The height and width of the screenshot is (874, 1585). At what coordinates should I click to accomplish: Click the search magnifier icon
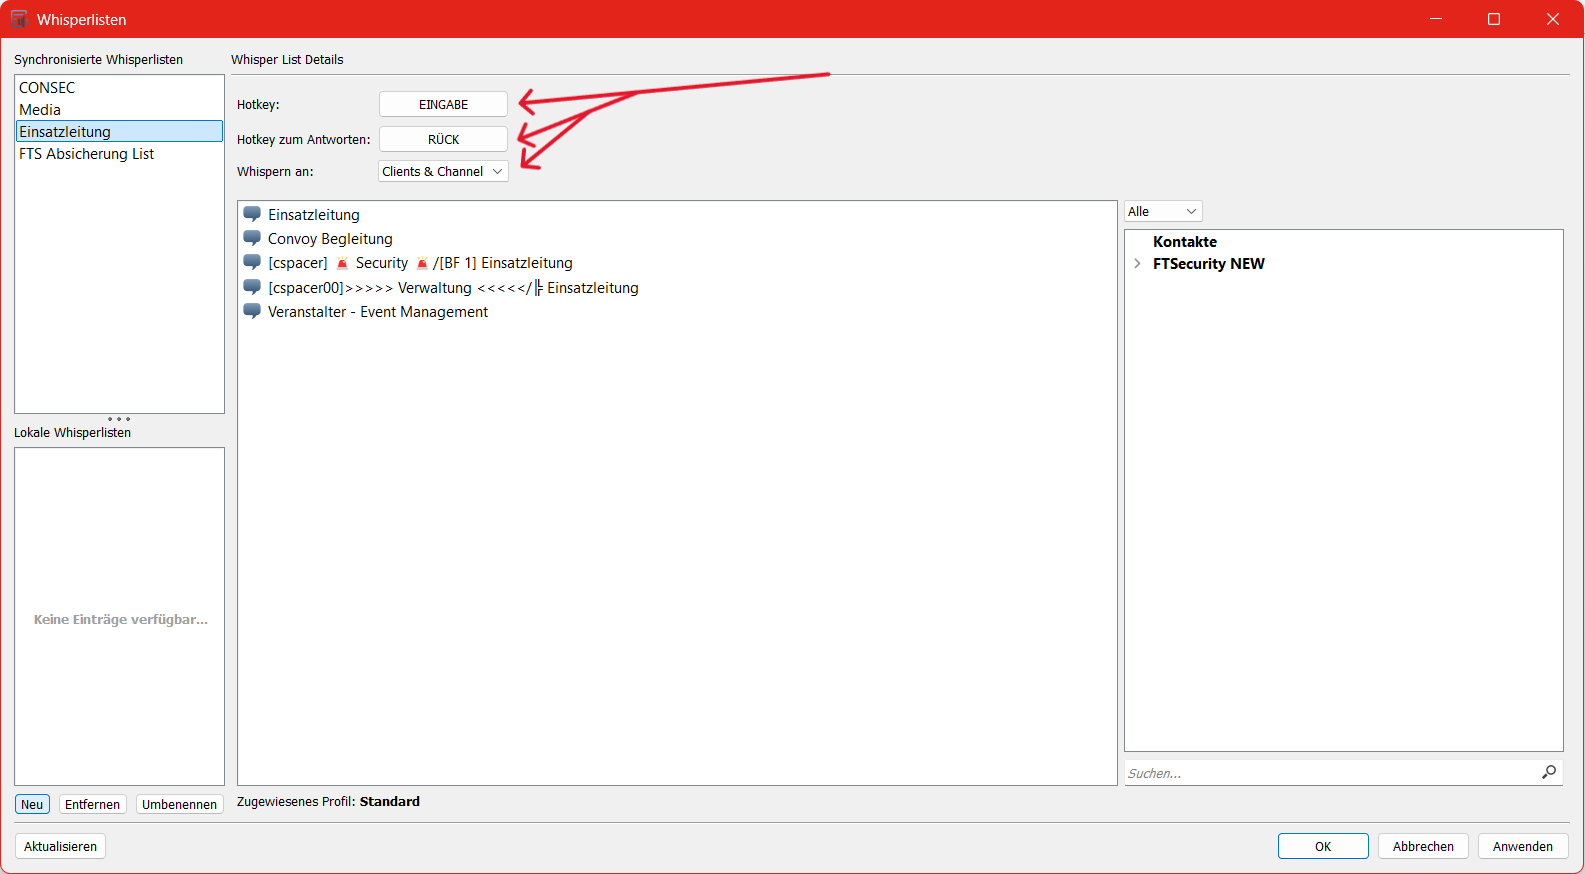tap(1549, 772)
